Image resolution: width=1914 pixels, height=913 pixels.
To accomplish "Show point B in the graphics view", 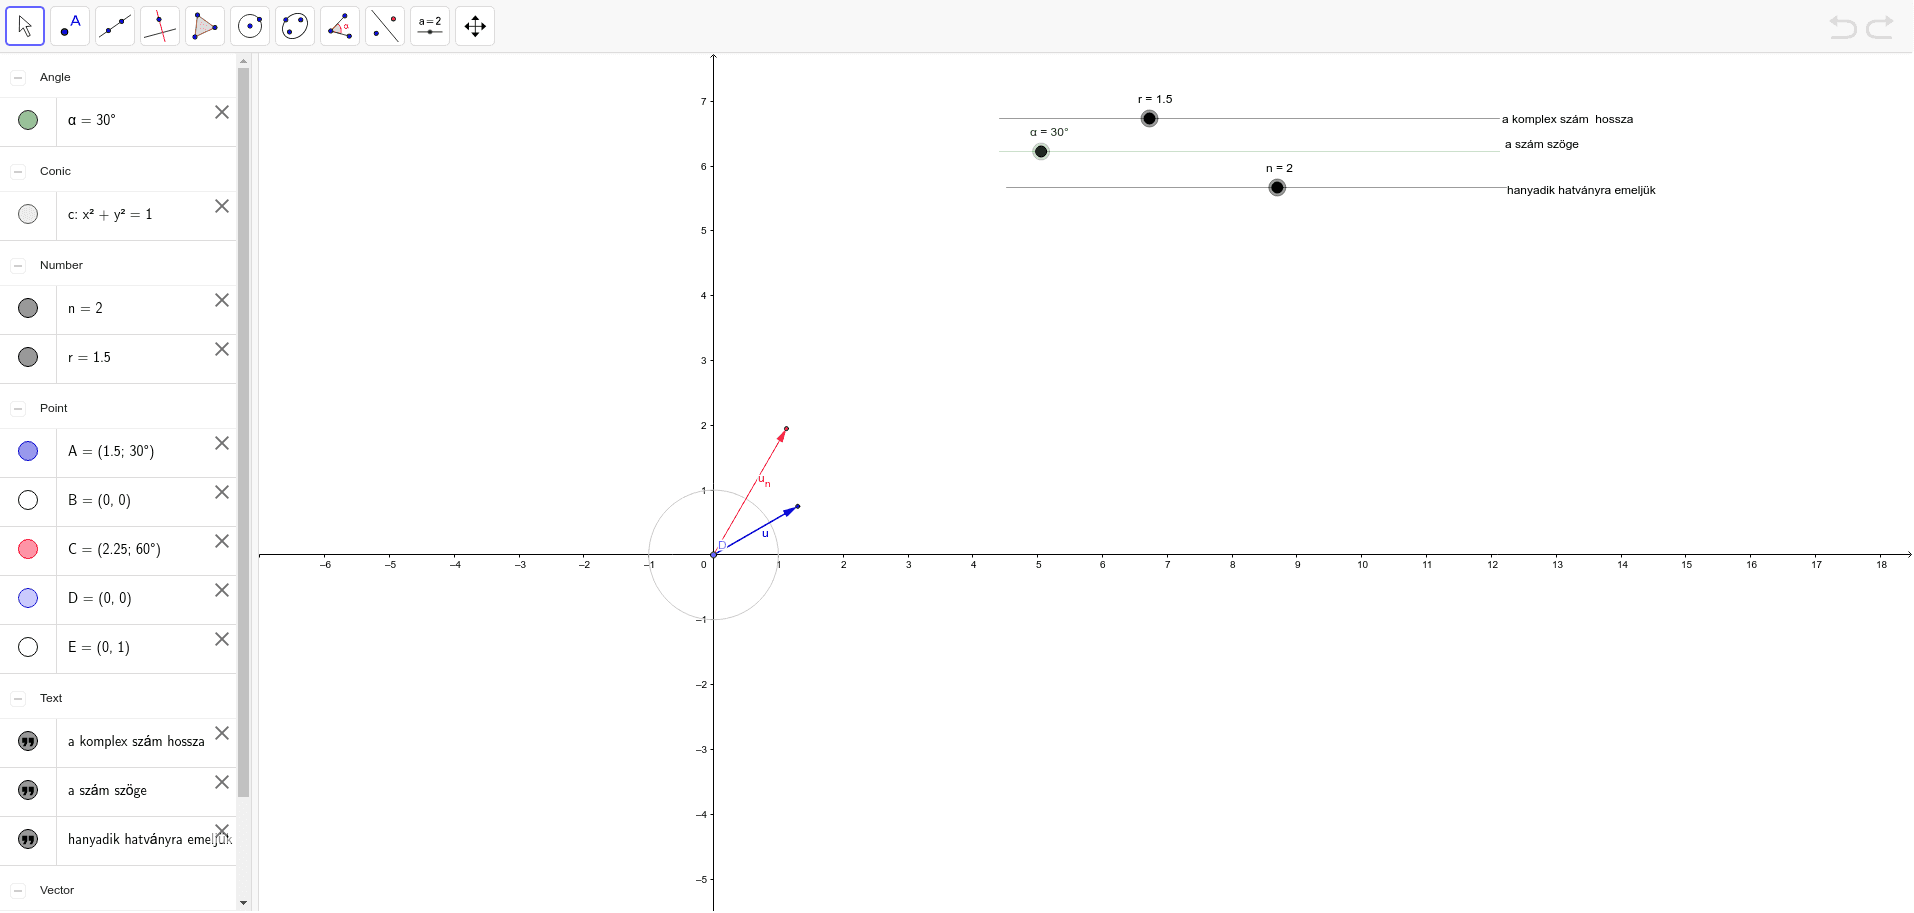I will point(27,499).
